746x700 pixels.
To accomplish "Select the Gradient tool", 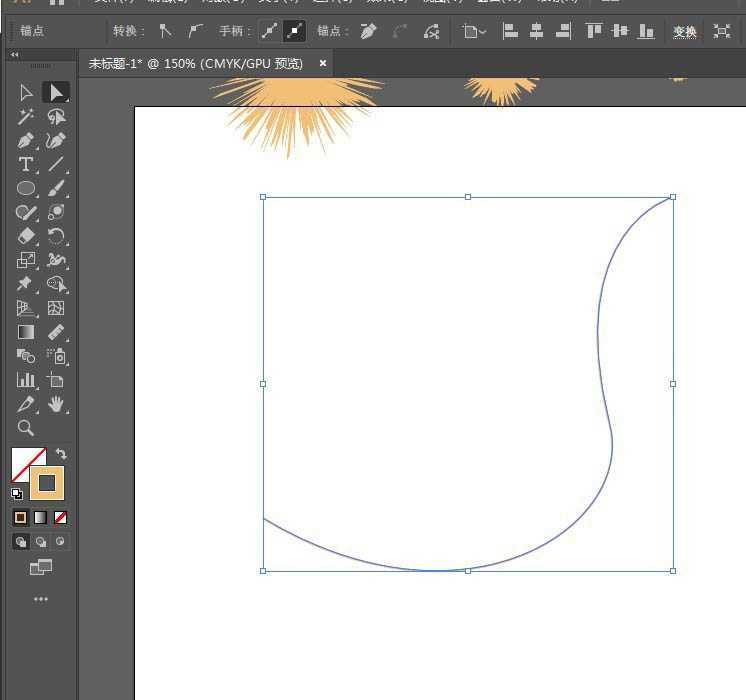I will pyautogui.click(x=26, y=333).
